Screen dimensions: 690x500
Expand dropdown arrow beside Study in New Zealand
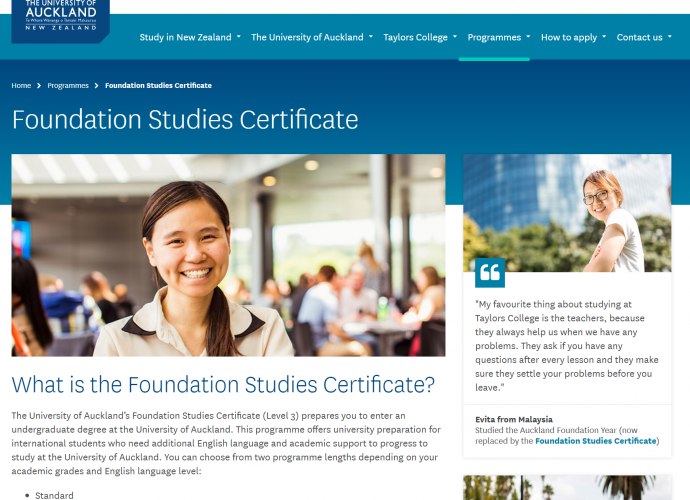239,37
